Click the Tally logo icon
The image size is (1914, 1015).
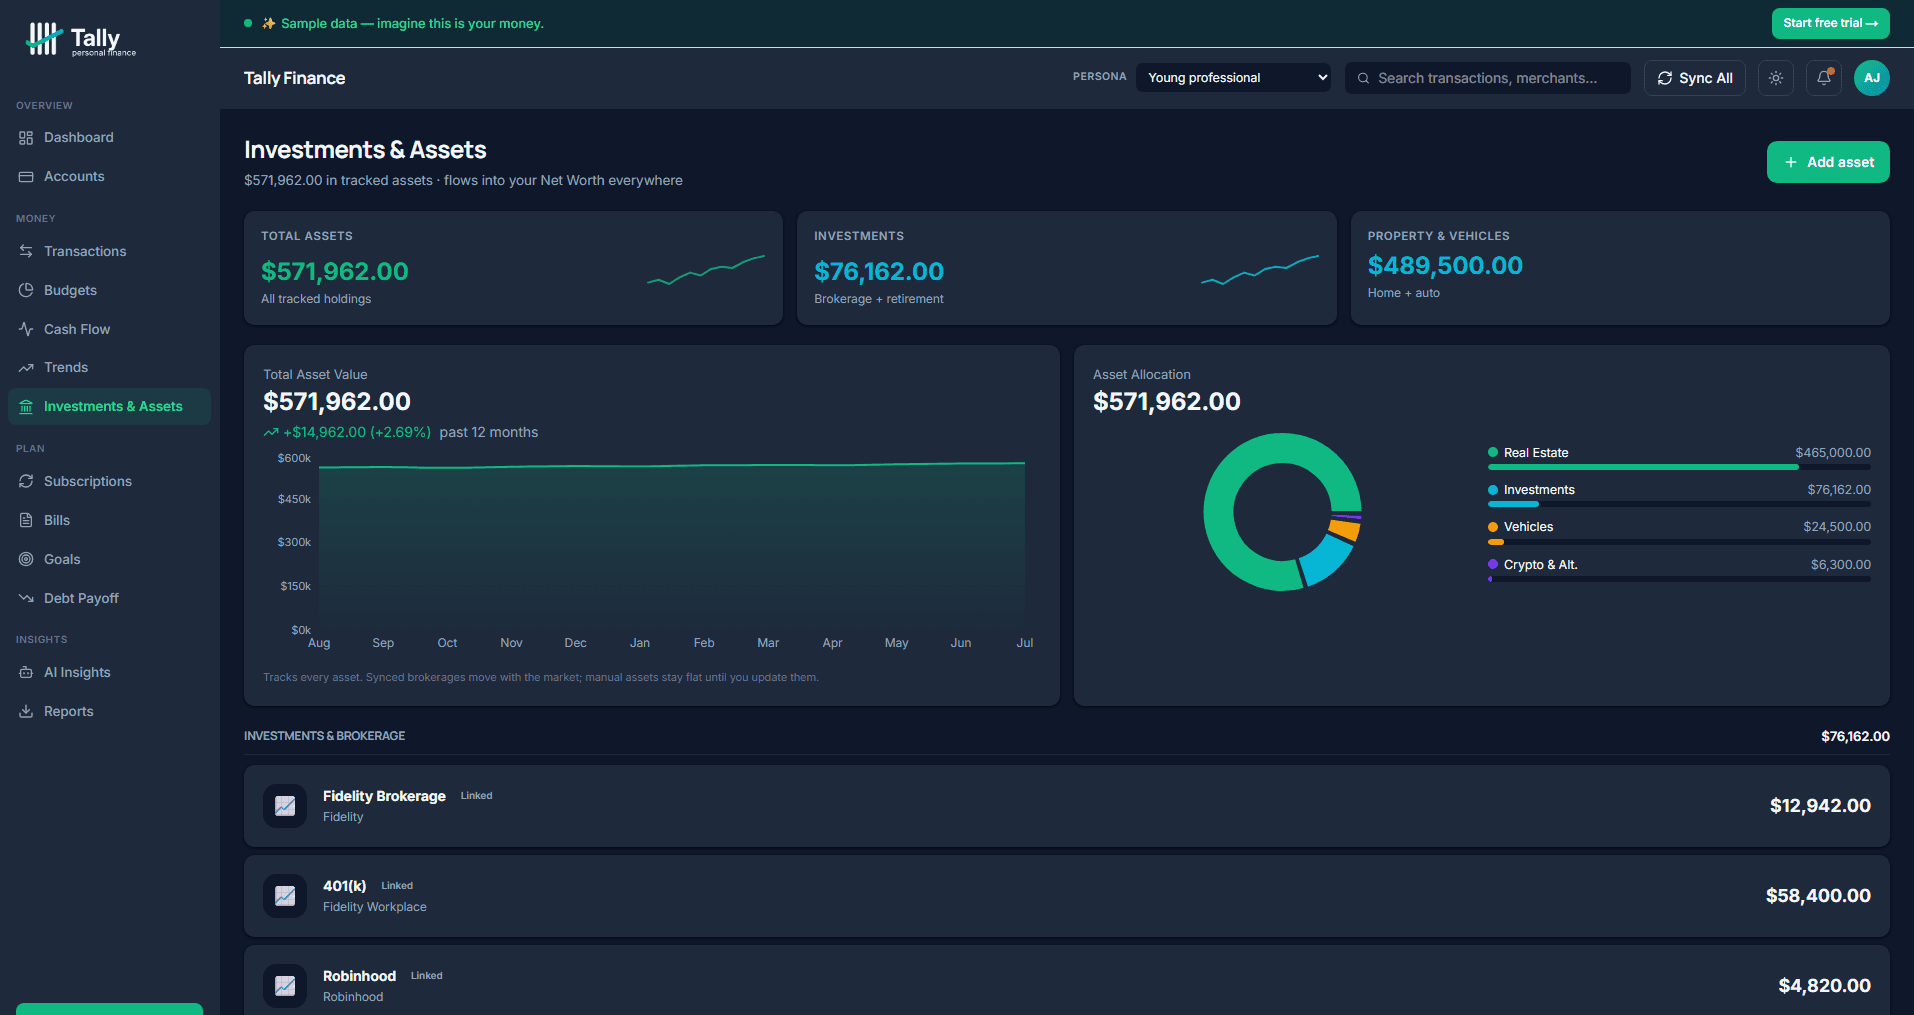(43, 38)
